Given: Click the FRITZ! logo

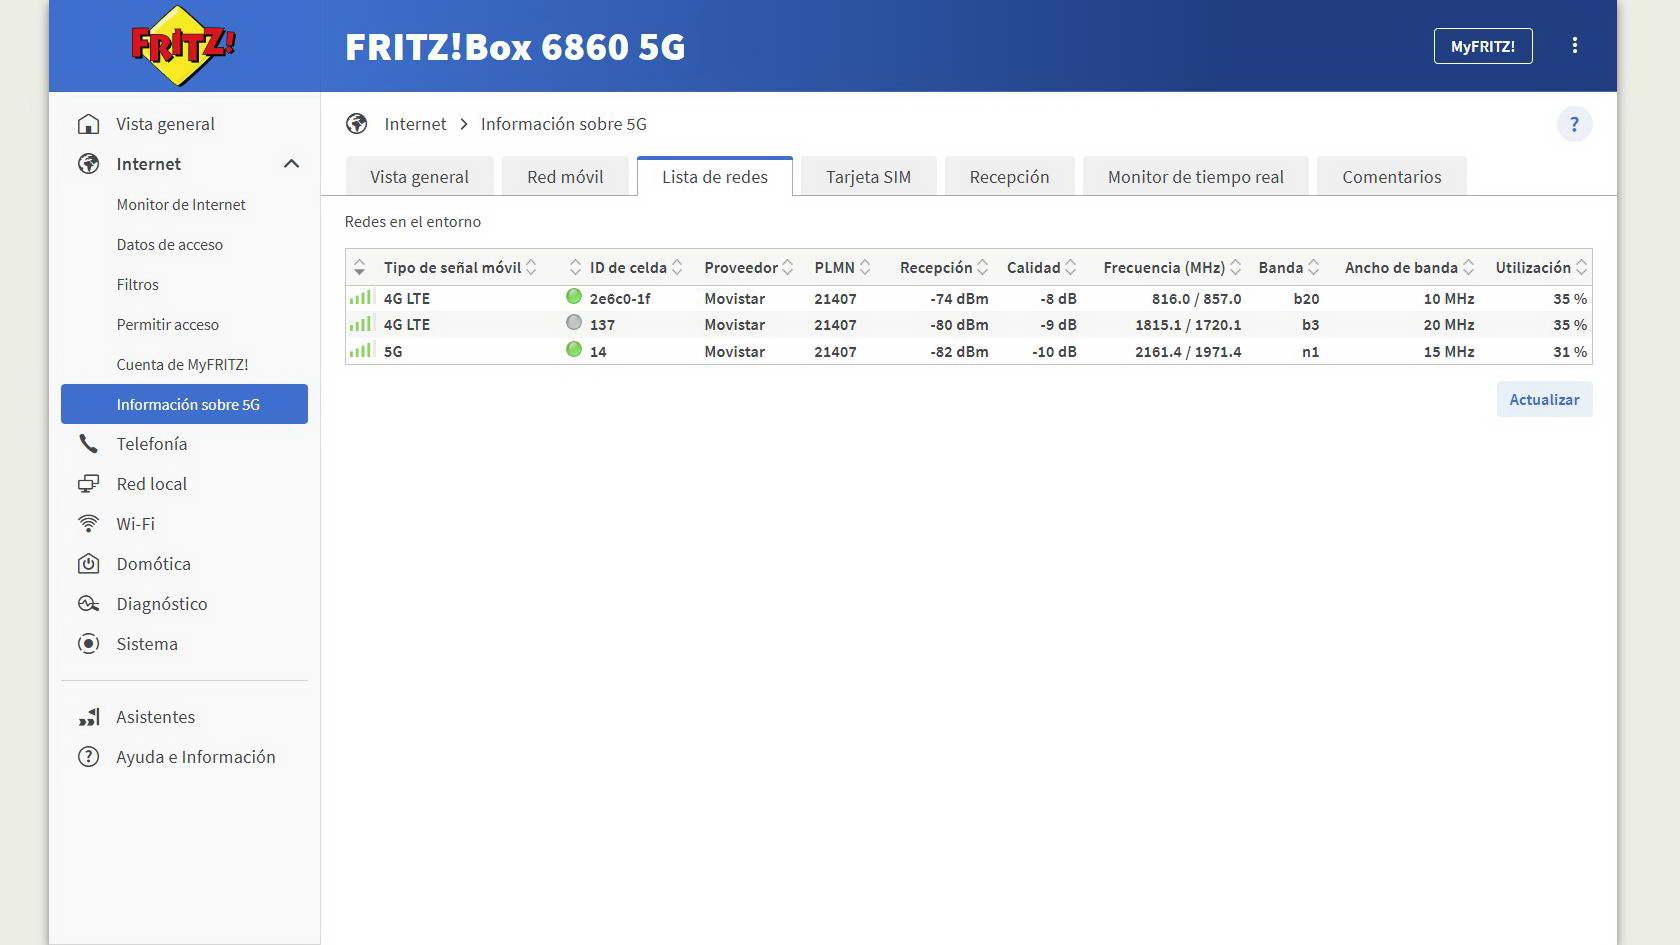Looking at the screenshot, I should click(184, 45).
